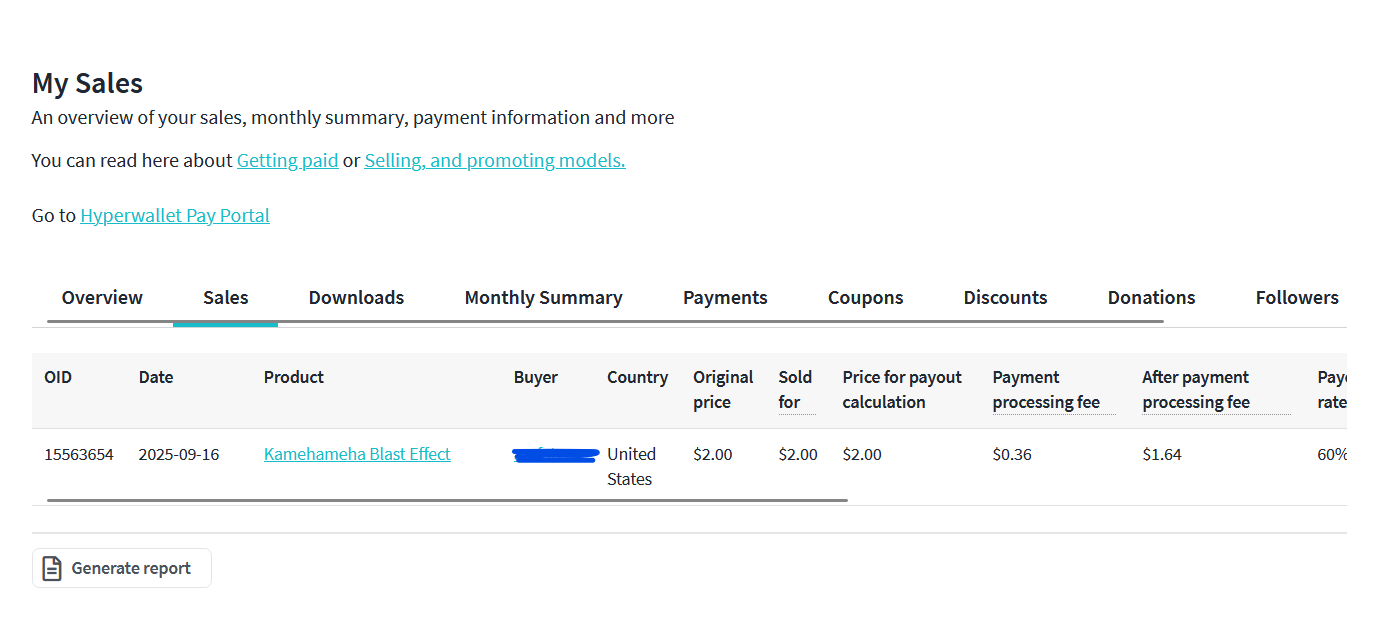The height and width of the screenshot is (617, 1393).
Task: Open the Overview tab
Action: (102, 298)
